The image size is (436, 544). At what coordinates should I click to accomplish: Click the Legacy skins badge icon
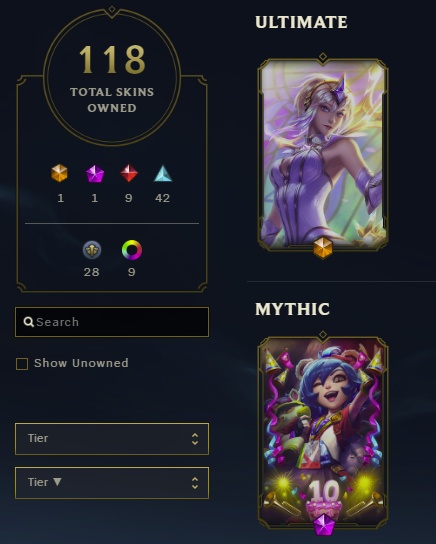[92, 250]
